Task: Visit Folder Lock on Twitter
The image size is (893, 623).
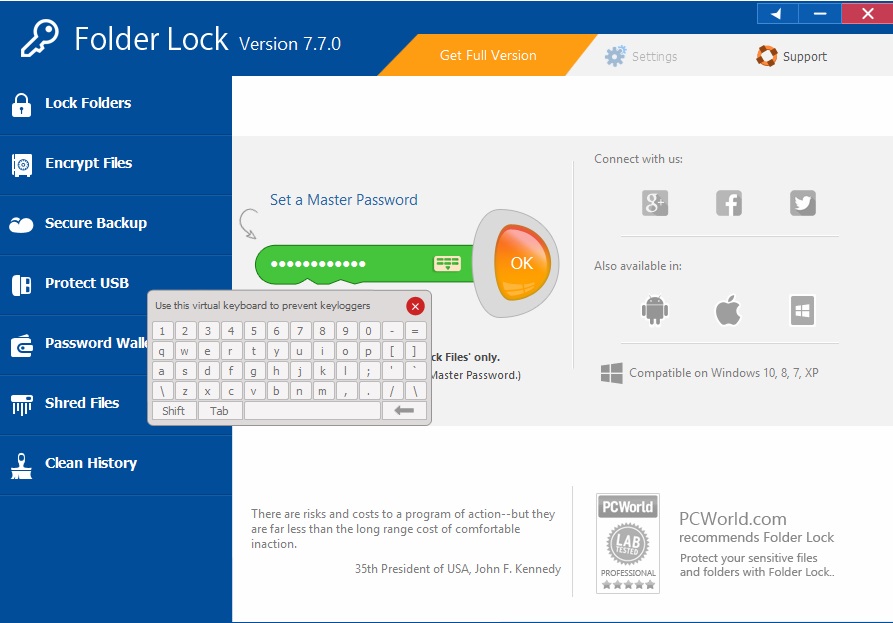Action: pos(802,202)
